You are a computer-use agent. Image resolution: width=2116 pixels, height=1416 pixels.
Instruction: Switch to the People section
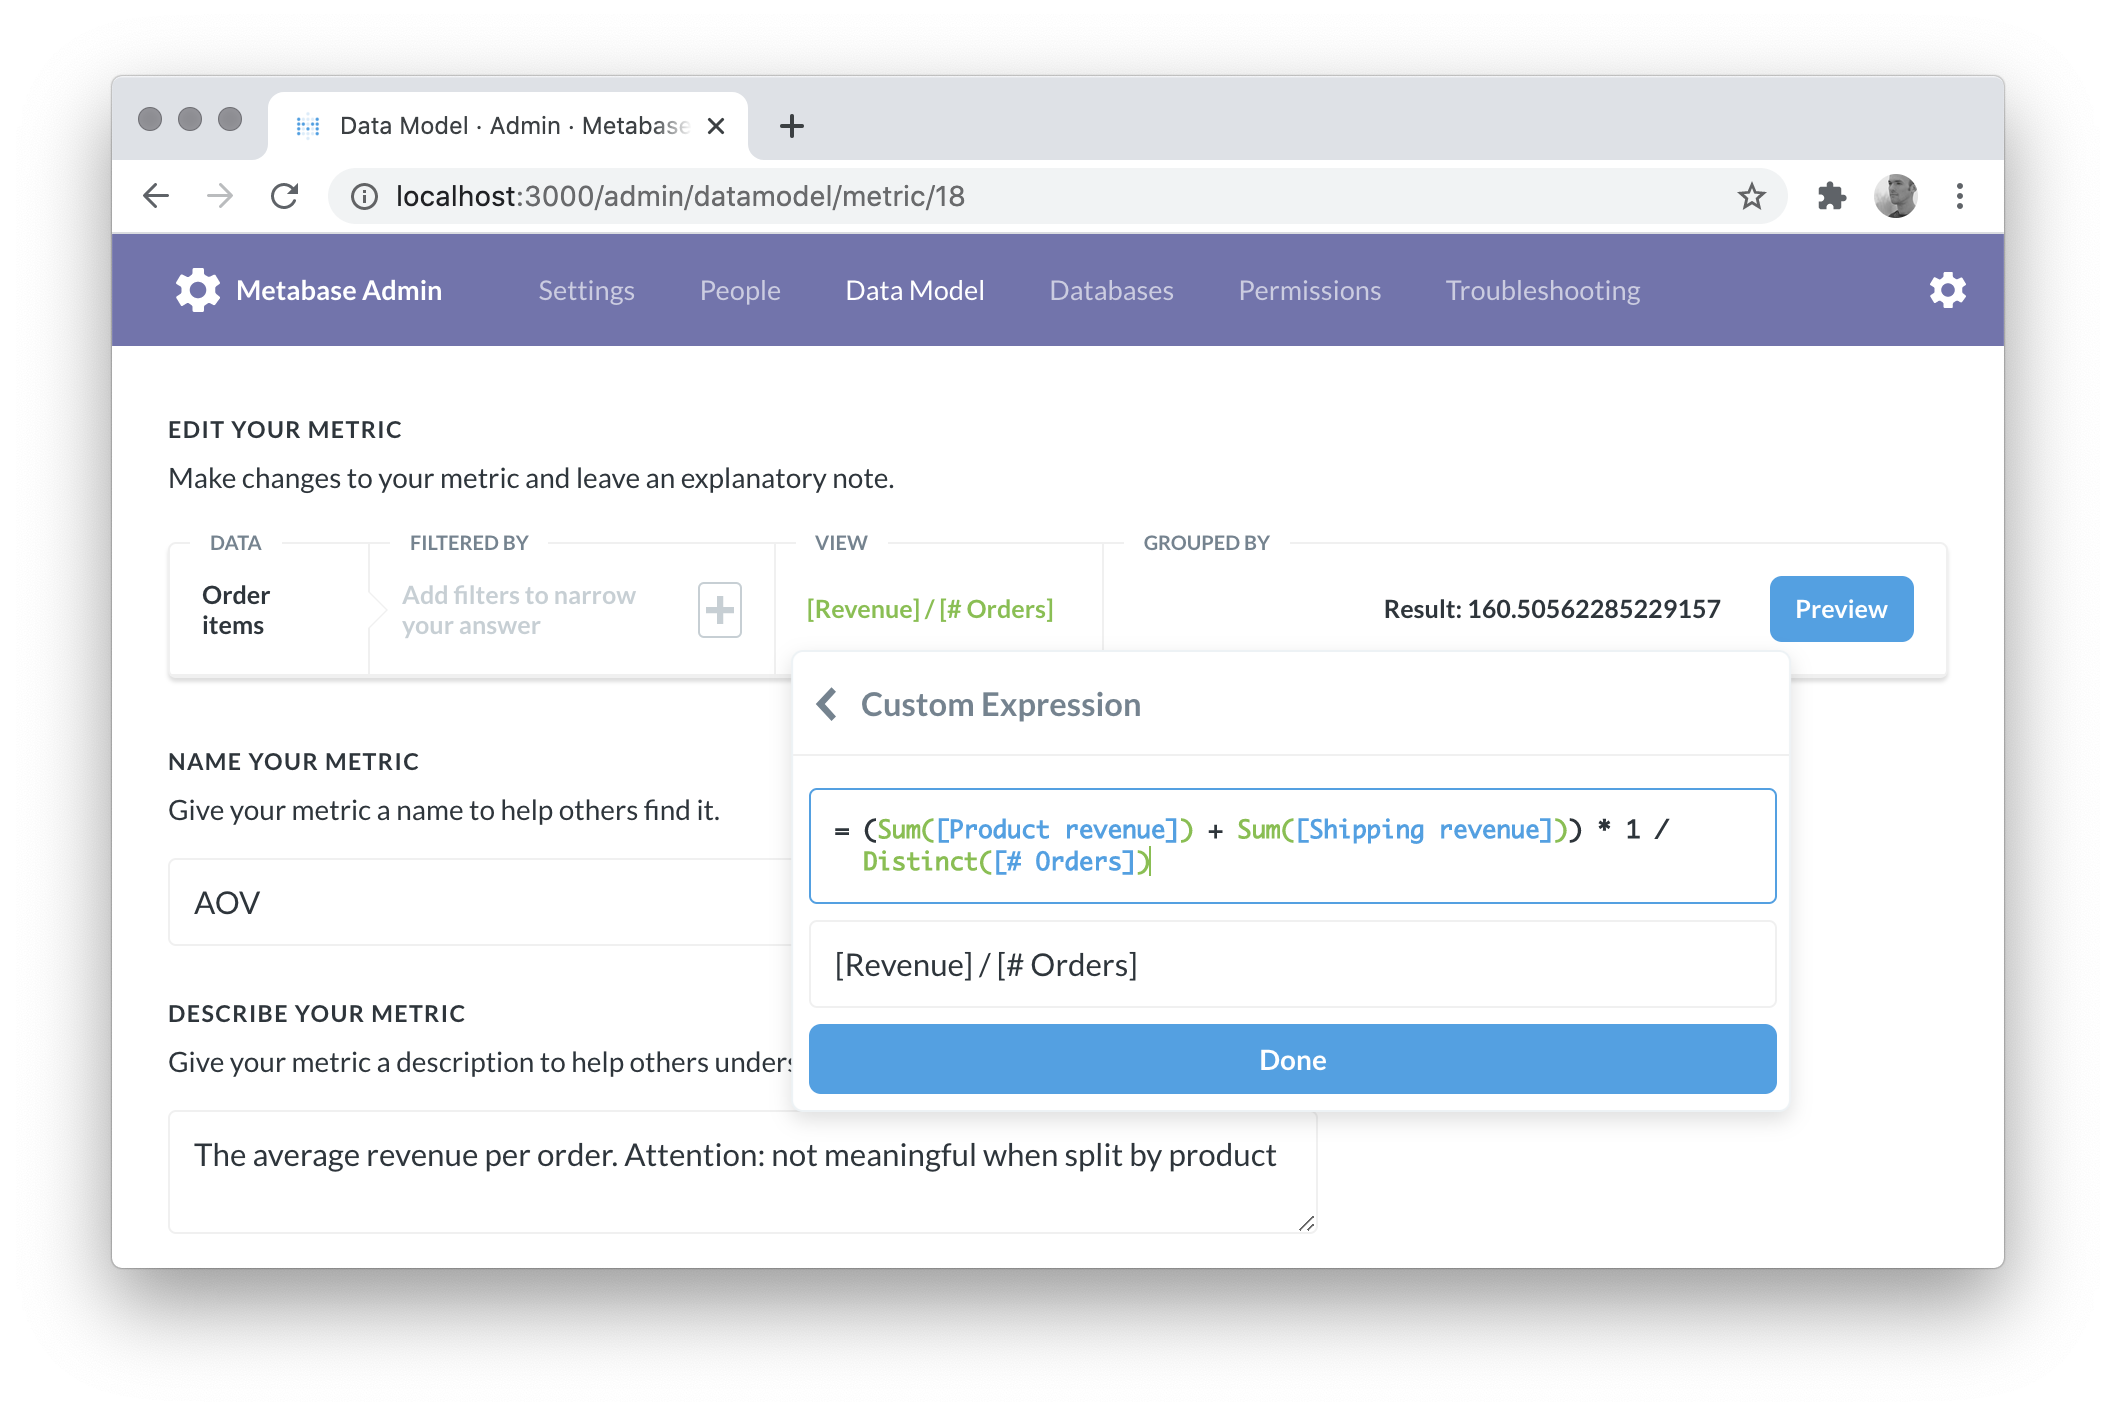(740, 290)
